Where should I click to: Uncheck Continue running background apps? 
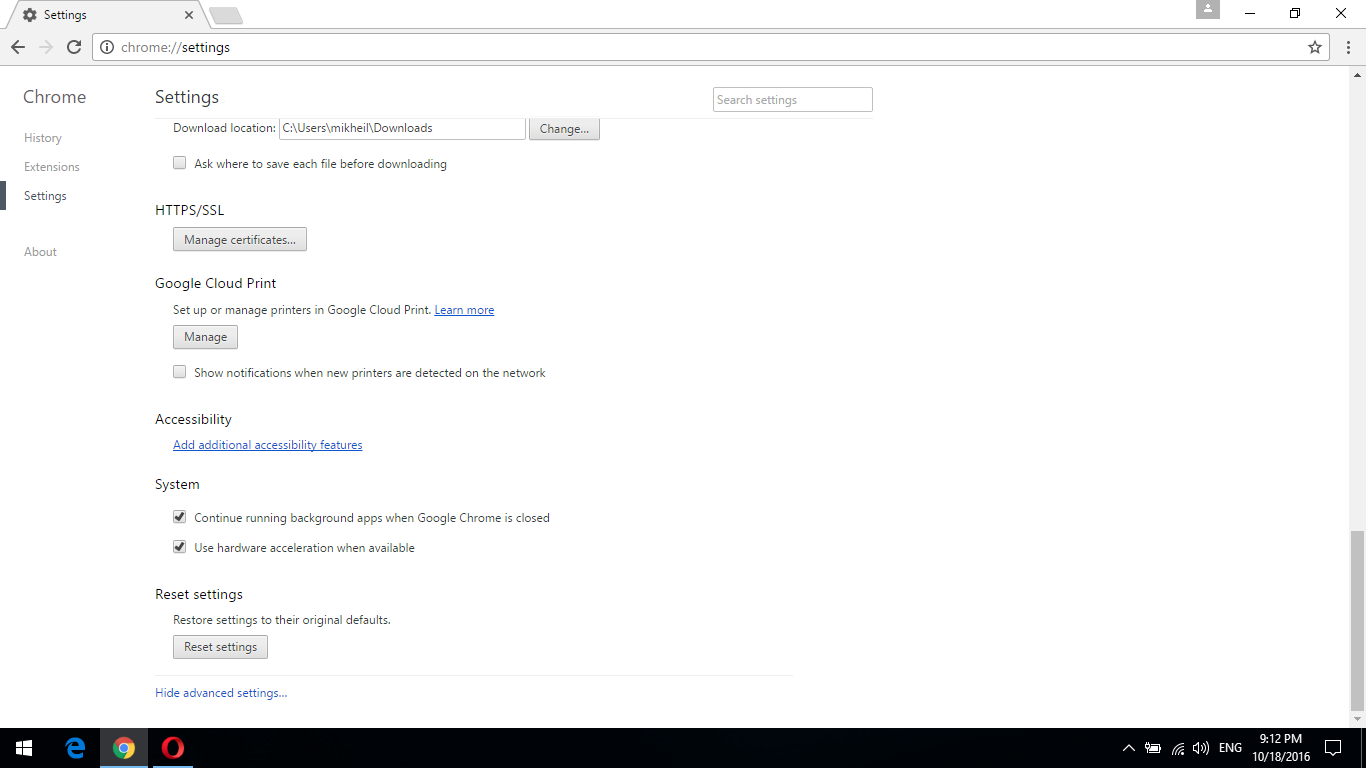pos(180,517)
